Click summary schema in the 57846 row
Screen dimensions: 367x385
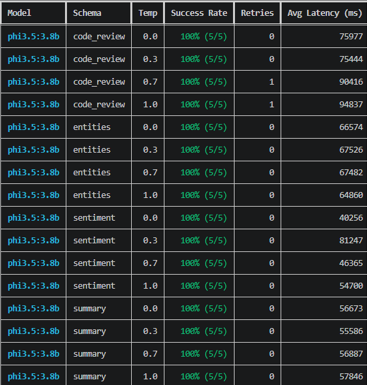pyautogui.click(x=89, y=377)
